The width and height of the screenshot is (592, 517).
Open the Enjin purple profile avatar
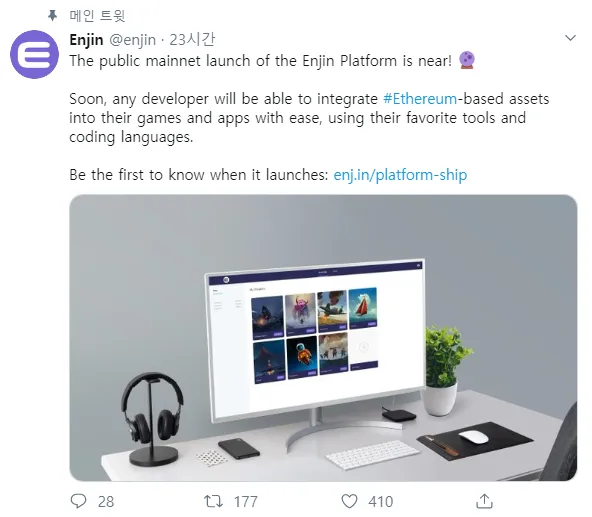34,54
